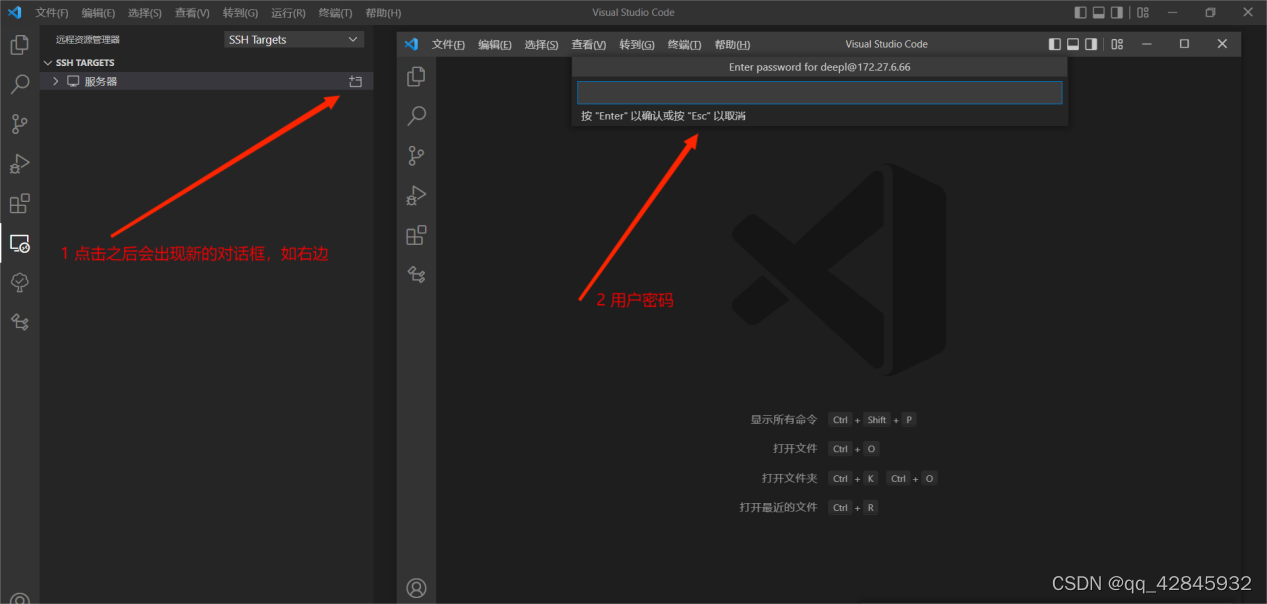Open the 运行(R) menu in the left window
Screen dimensions: 1267x604
pos(288,13)
